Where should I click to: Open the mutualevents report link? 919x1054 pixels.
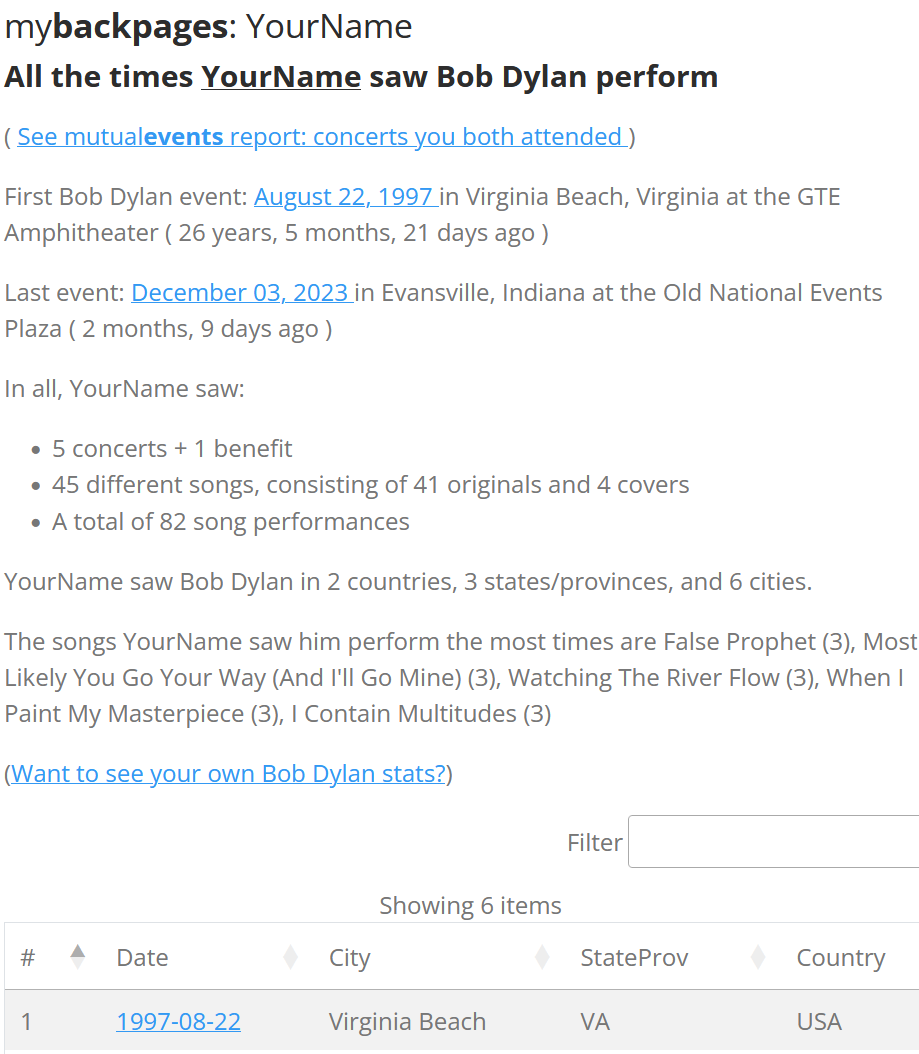click(322, 136)
